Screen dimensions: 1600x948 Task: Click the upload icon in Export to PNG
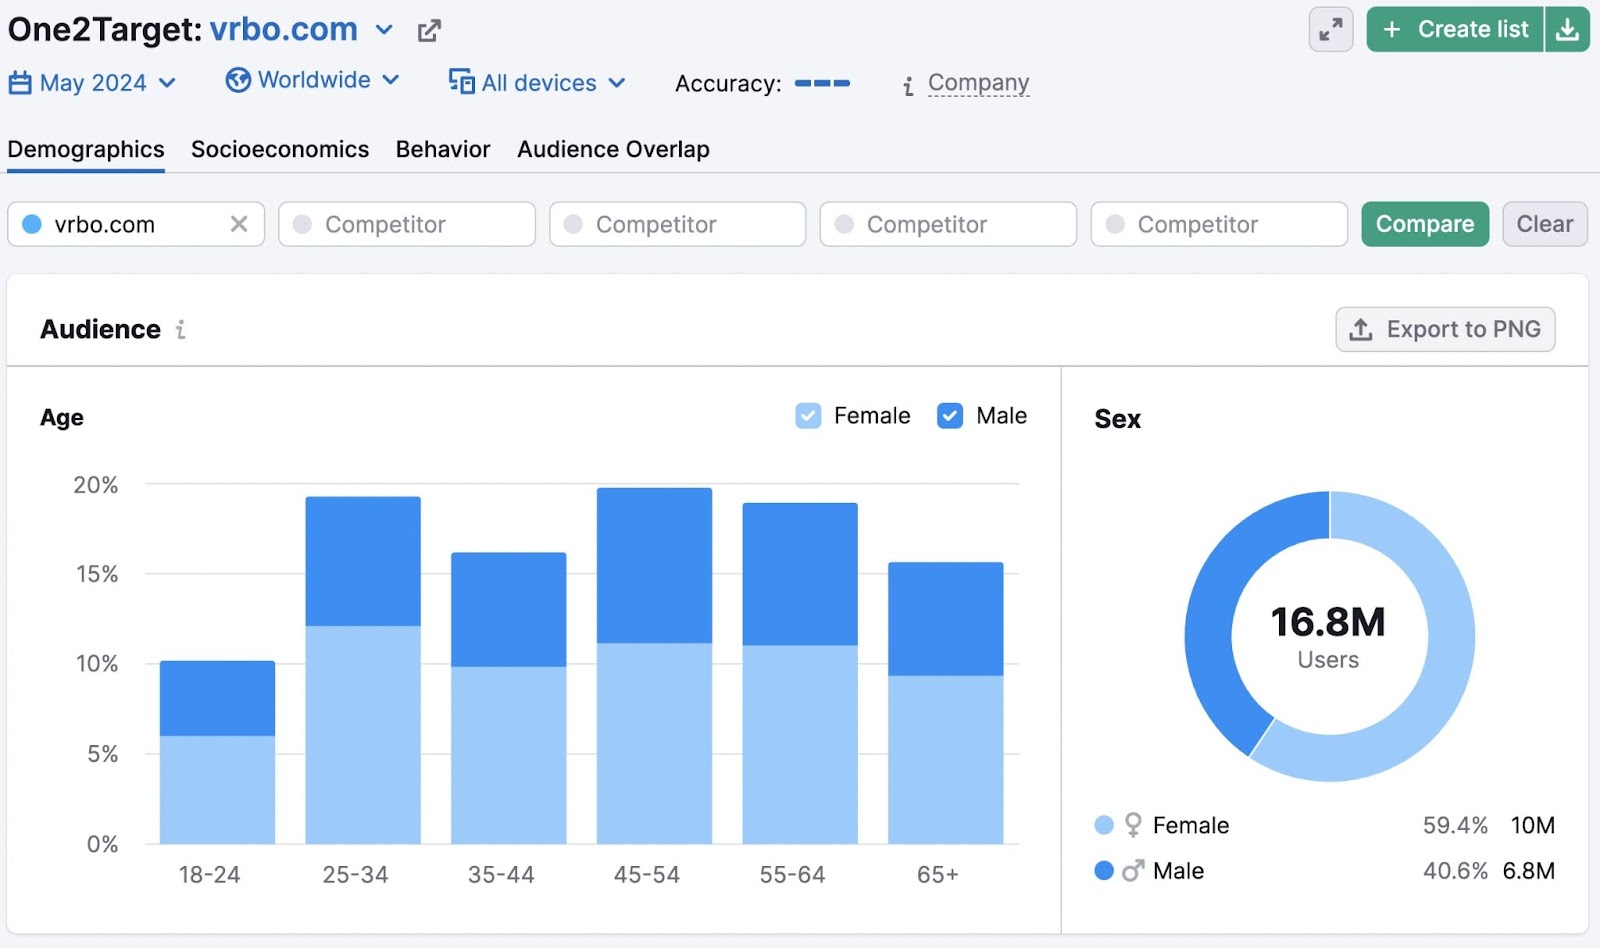pos(1361,329)
